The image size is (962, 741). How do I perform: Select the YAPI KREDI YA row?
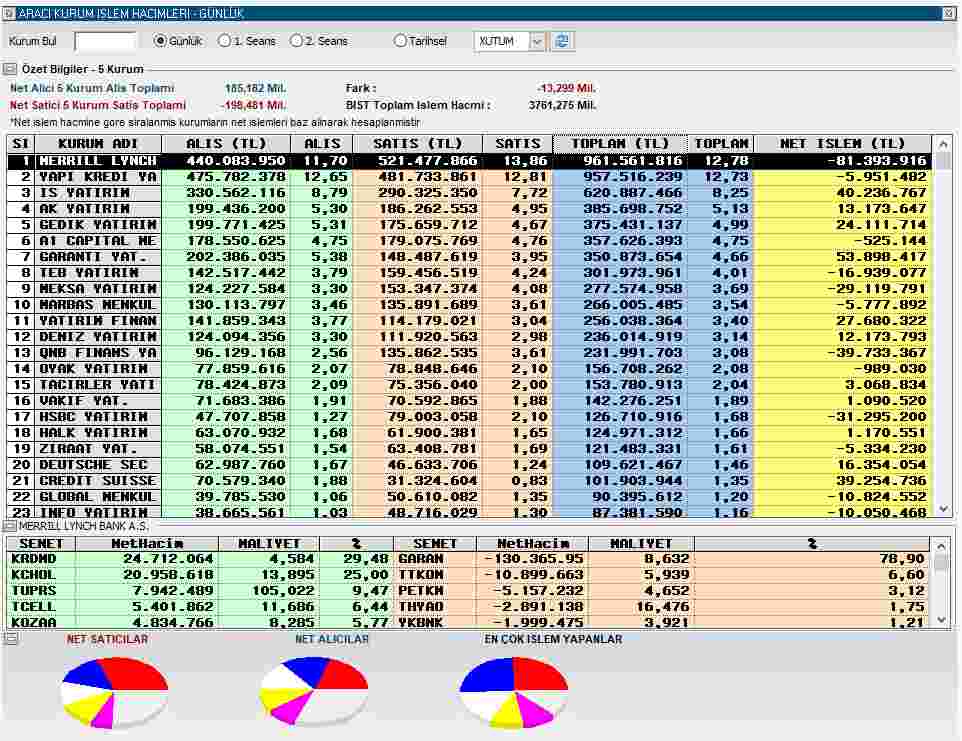tap(469, 177)
